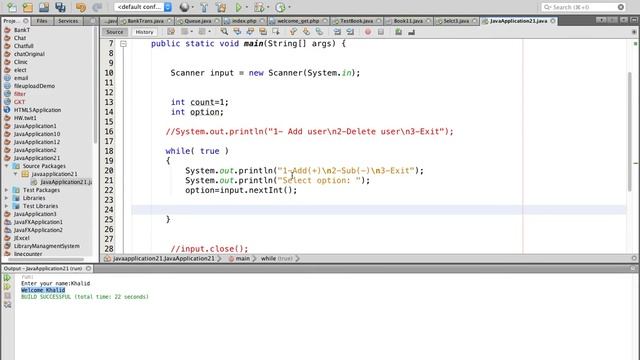This screenshot has width=640, height=360.
Task: Click the Find Next Occurrence editor icon
Action: click(x=250, y=32)
